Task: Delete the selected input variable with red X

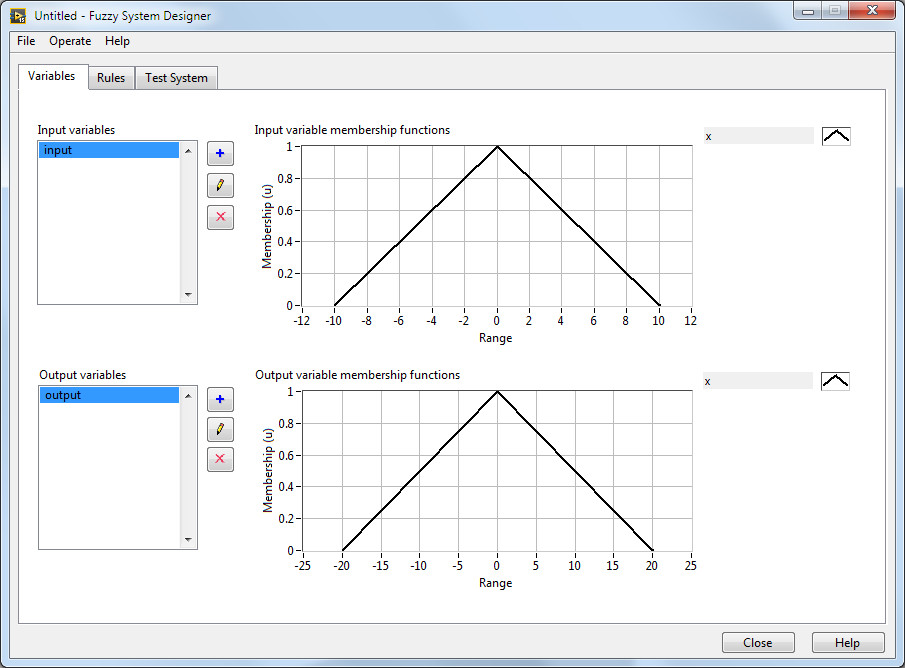Action: click(x=220, y=217)
